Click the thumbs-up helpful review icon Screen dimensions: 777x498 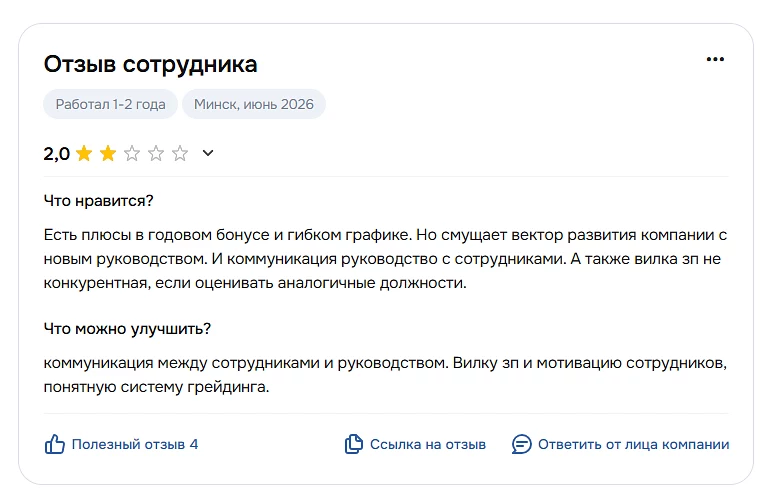55,444
